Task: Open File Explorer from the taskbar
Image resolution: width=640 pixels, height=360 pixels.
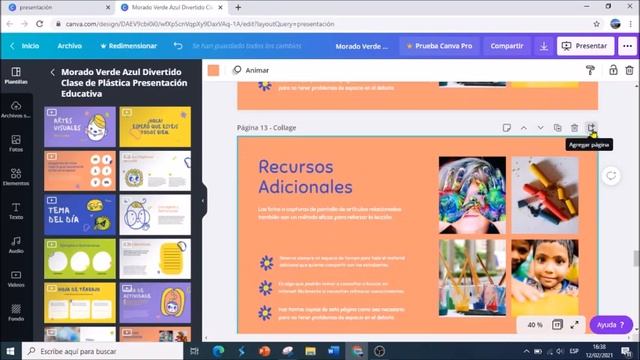Action: click(x=310, y=351)
